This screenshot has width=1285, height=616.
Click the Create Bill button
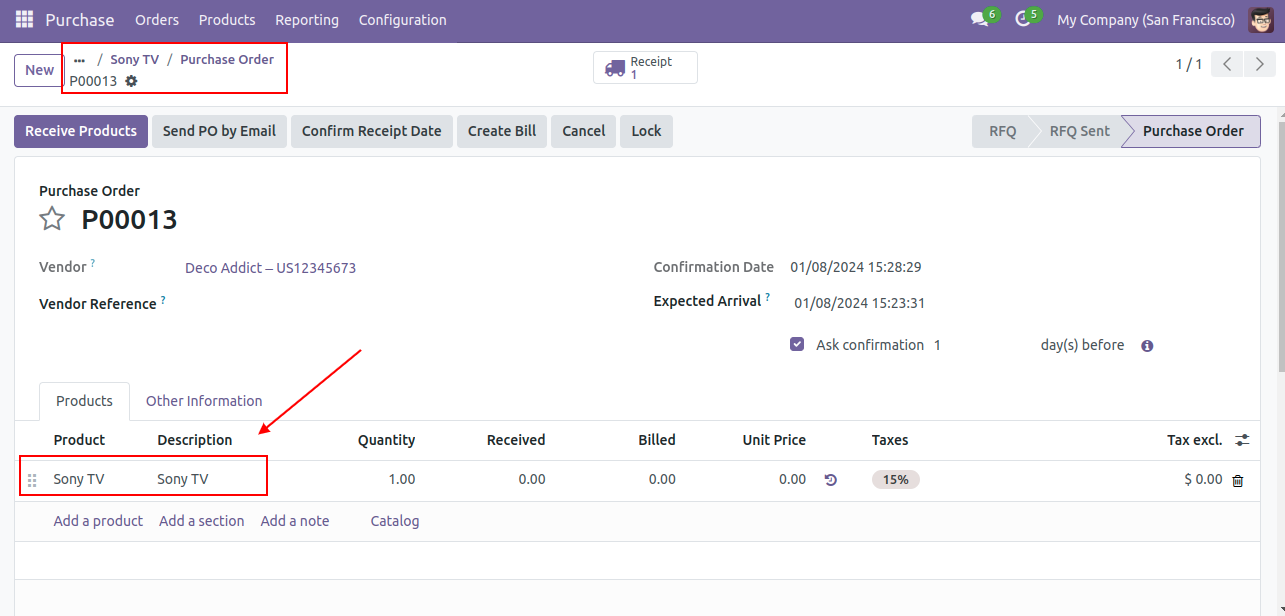502,131
